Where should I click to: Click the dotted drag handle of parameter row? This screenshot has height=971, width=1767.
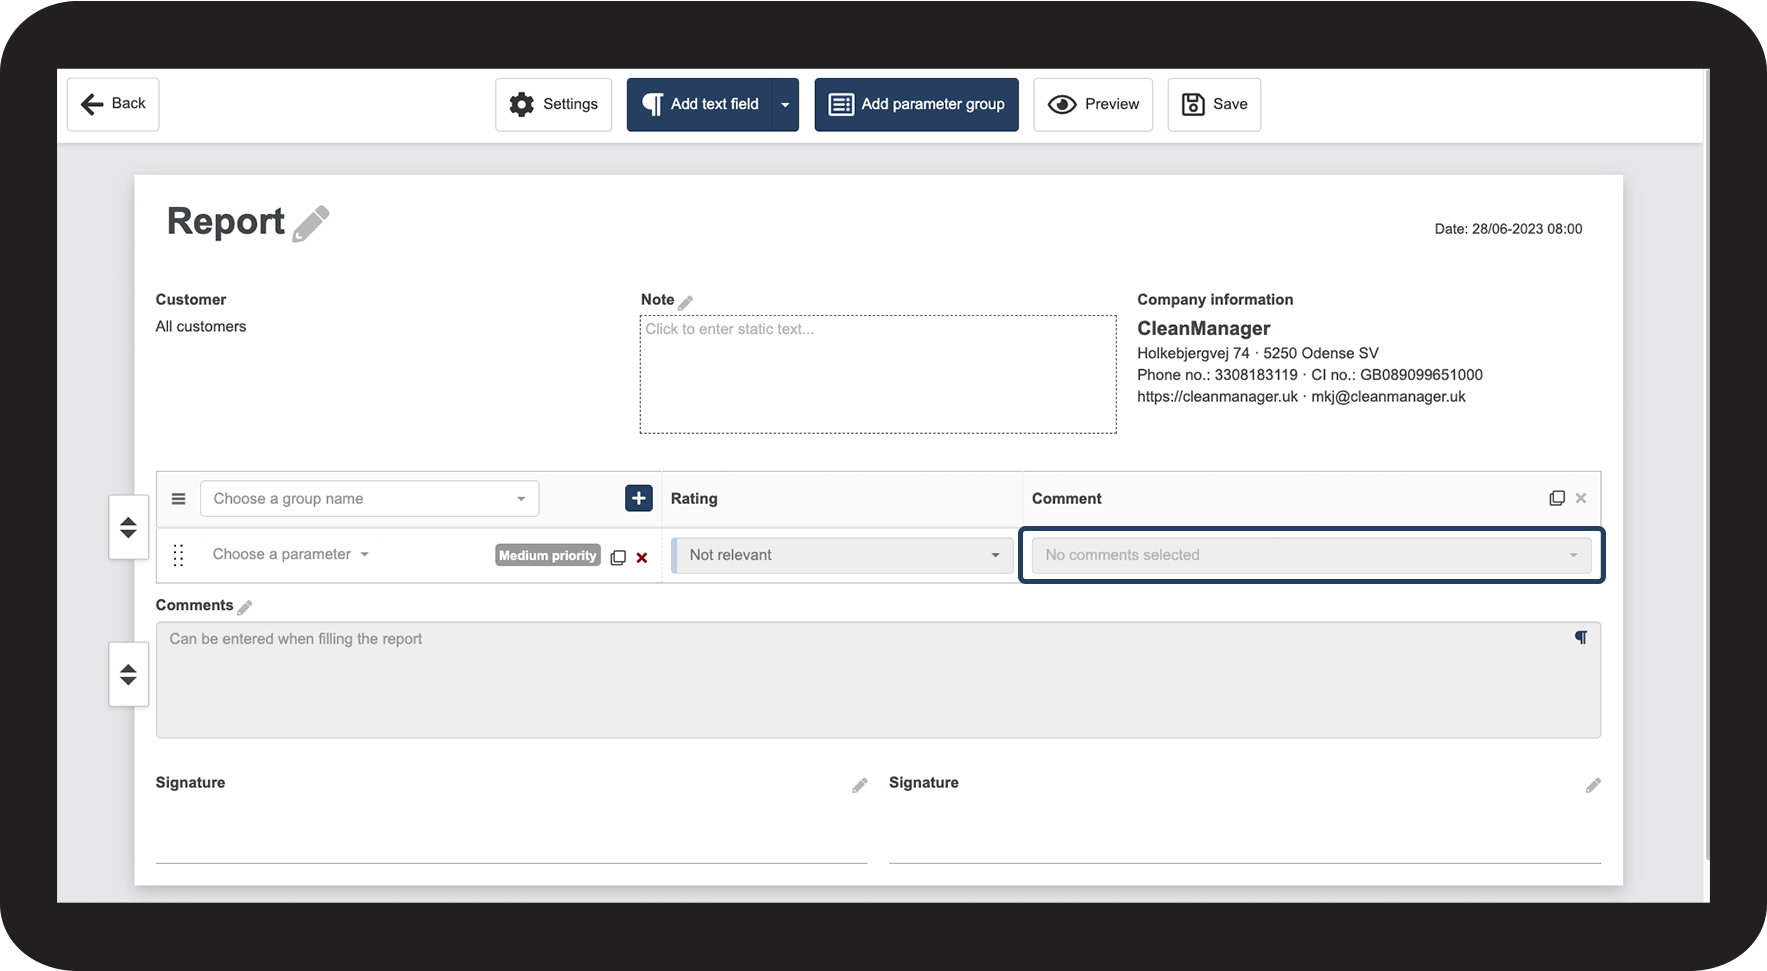tap(178, 555)
